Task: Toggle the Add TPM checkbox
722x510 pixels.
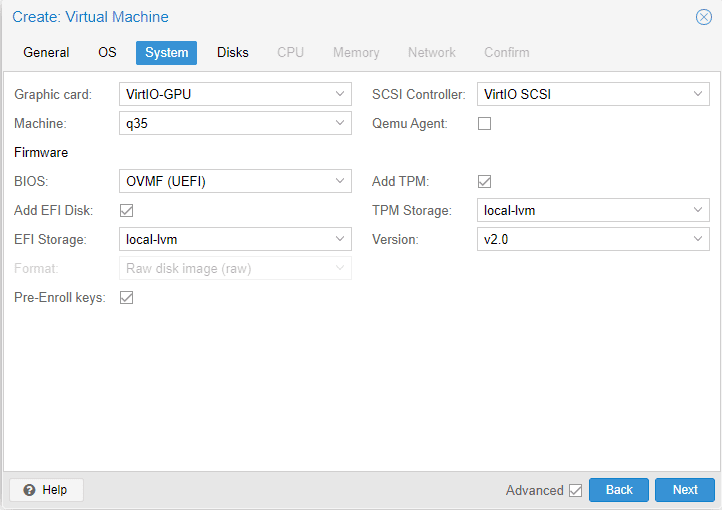Action: tap(484, 181)
